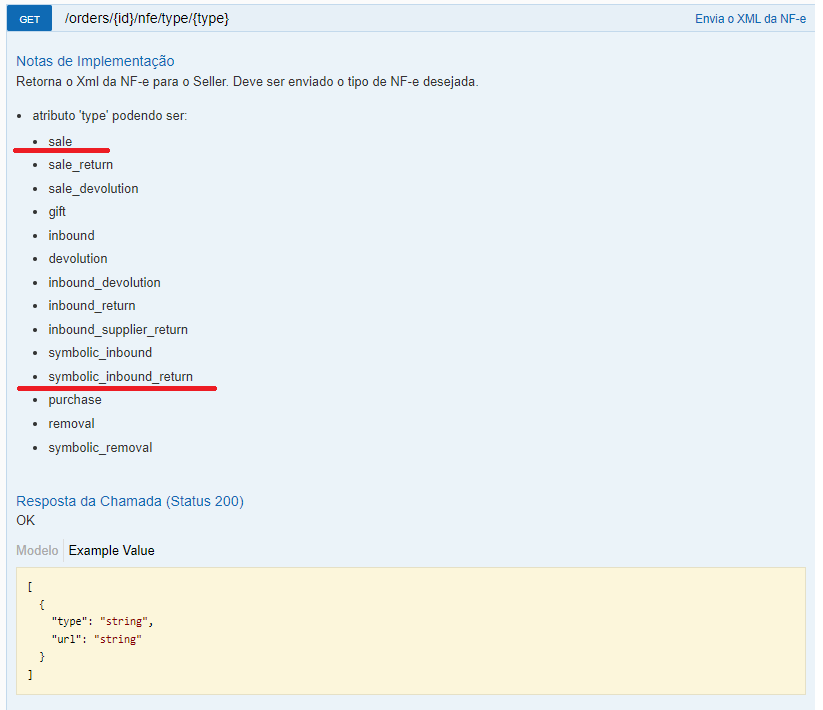
Task: Click the 'sale_devolution' list item
Action: coord(93,189)
